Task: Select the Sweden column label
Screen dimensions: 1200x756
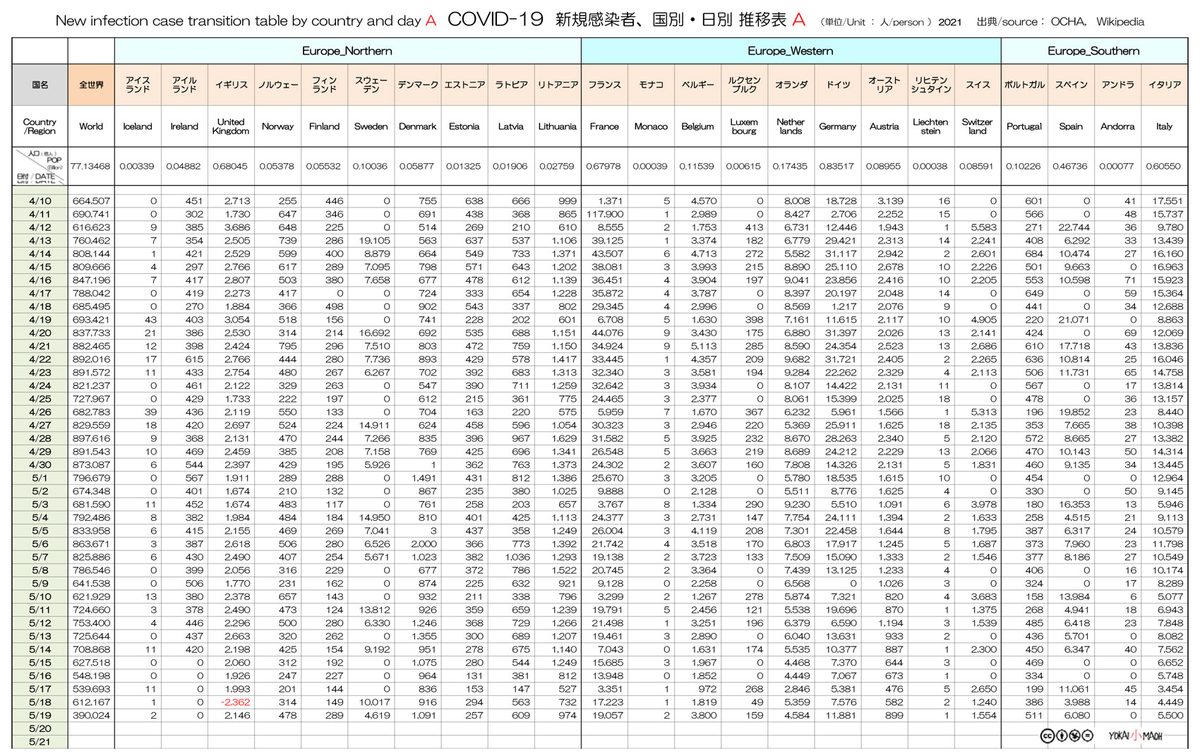Action: [371, 127]
